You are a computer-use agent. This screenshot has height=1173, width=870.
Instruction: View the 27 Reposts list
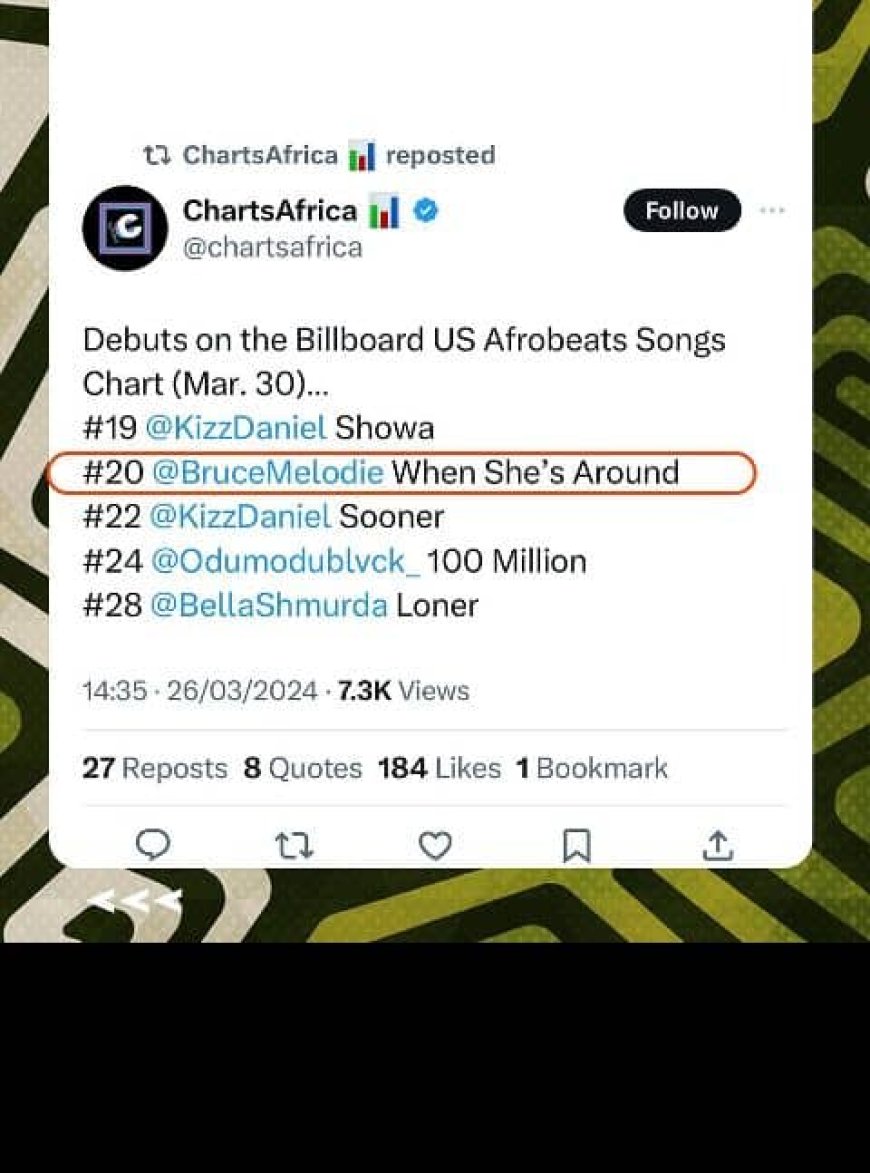(x=155, y=768)
